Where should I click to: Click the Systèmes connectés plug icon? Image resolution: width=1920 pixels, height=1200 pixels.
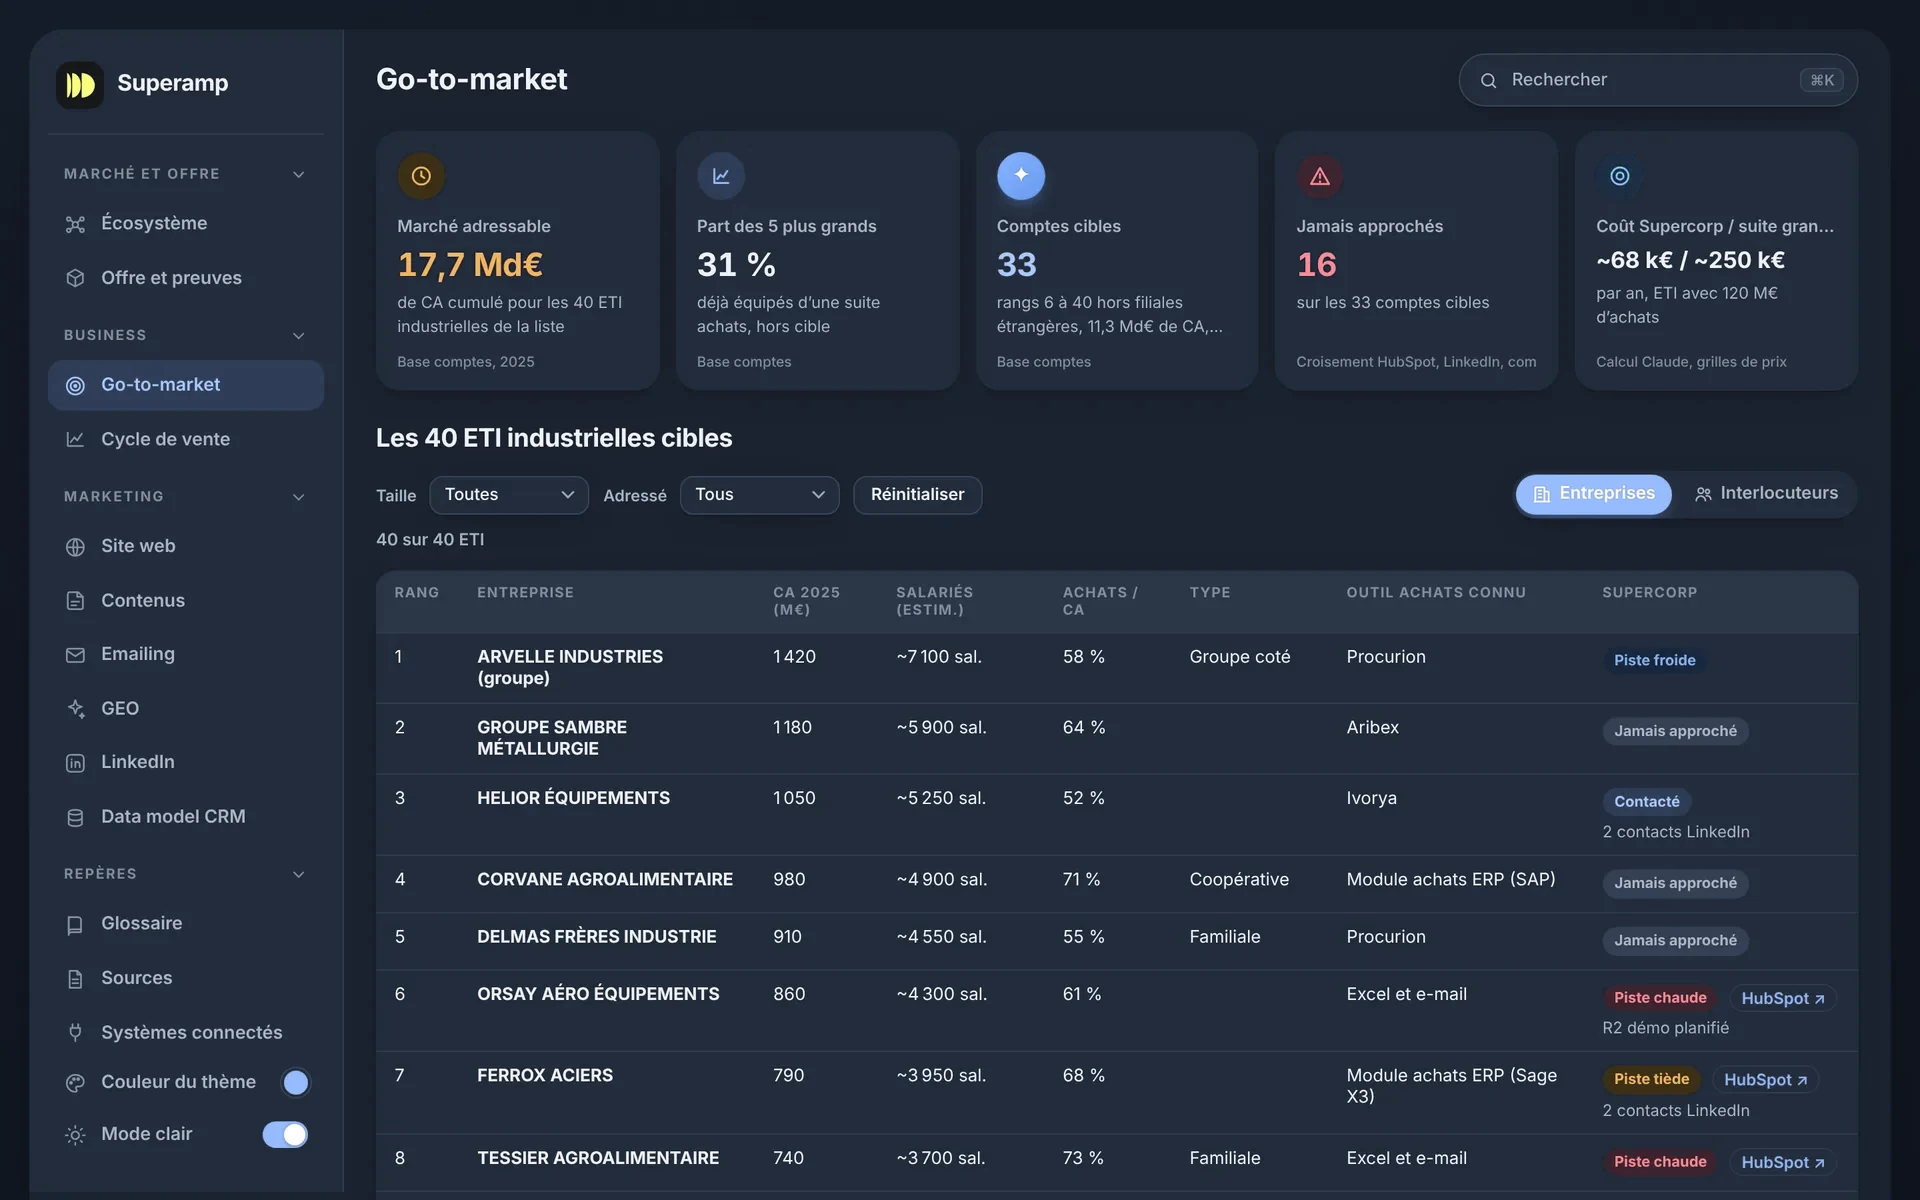point(75,1032)
